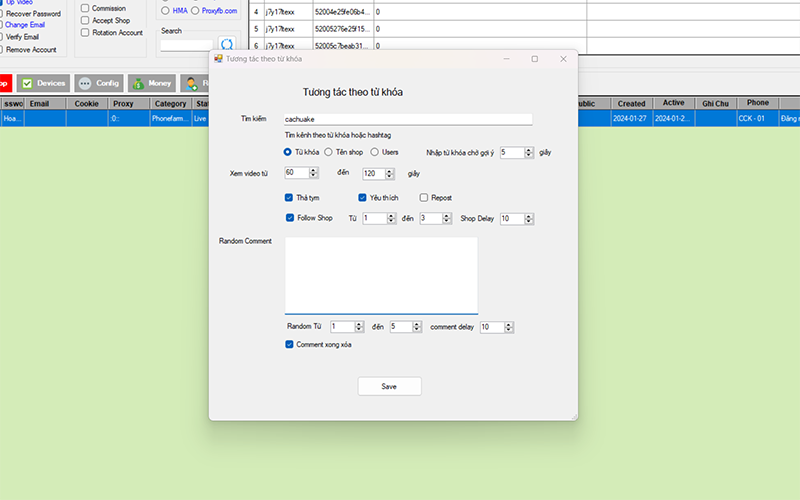Toggle the Thả tym checkbox
This screenshot has width=800, height=500.
tap(289, 197)
